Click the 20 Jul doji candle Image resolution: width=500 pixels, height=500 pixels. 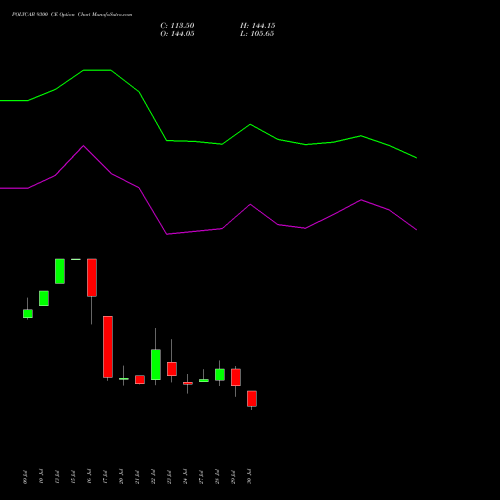[x=124, y=379]
